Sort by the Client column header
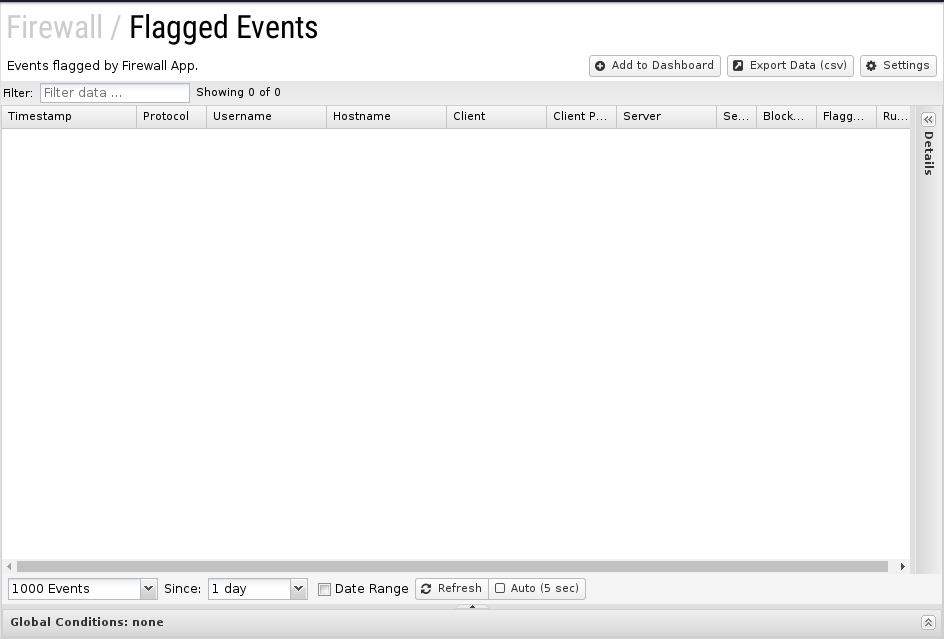Screen dimensions: 944x639 (497, 116)
